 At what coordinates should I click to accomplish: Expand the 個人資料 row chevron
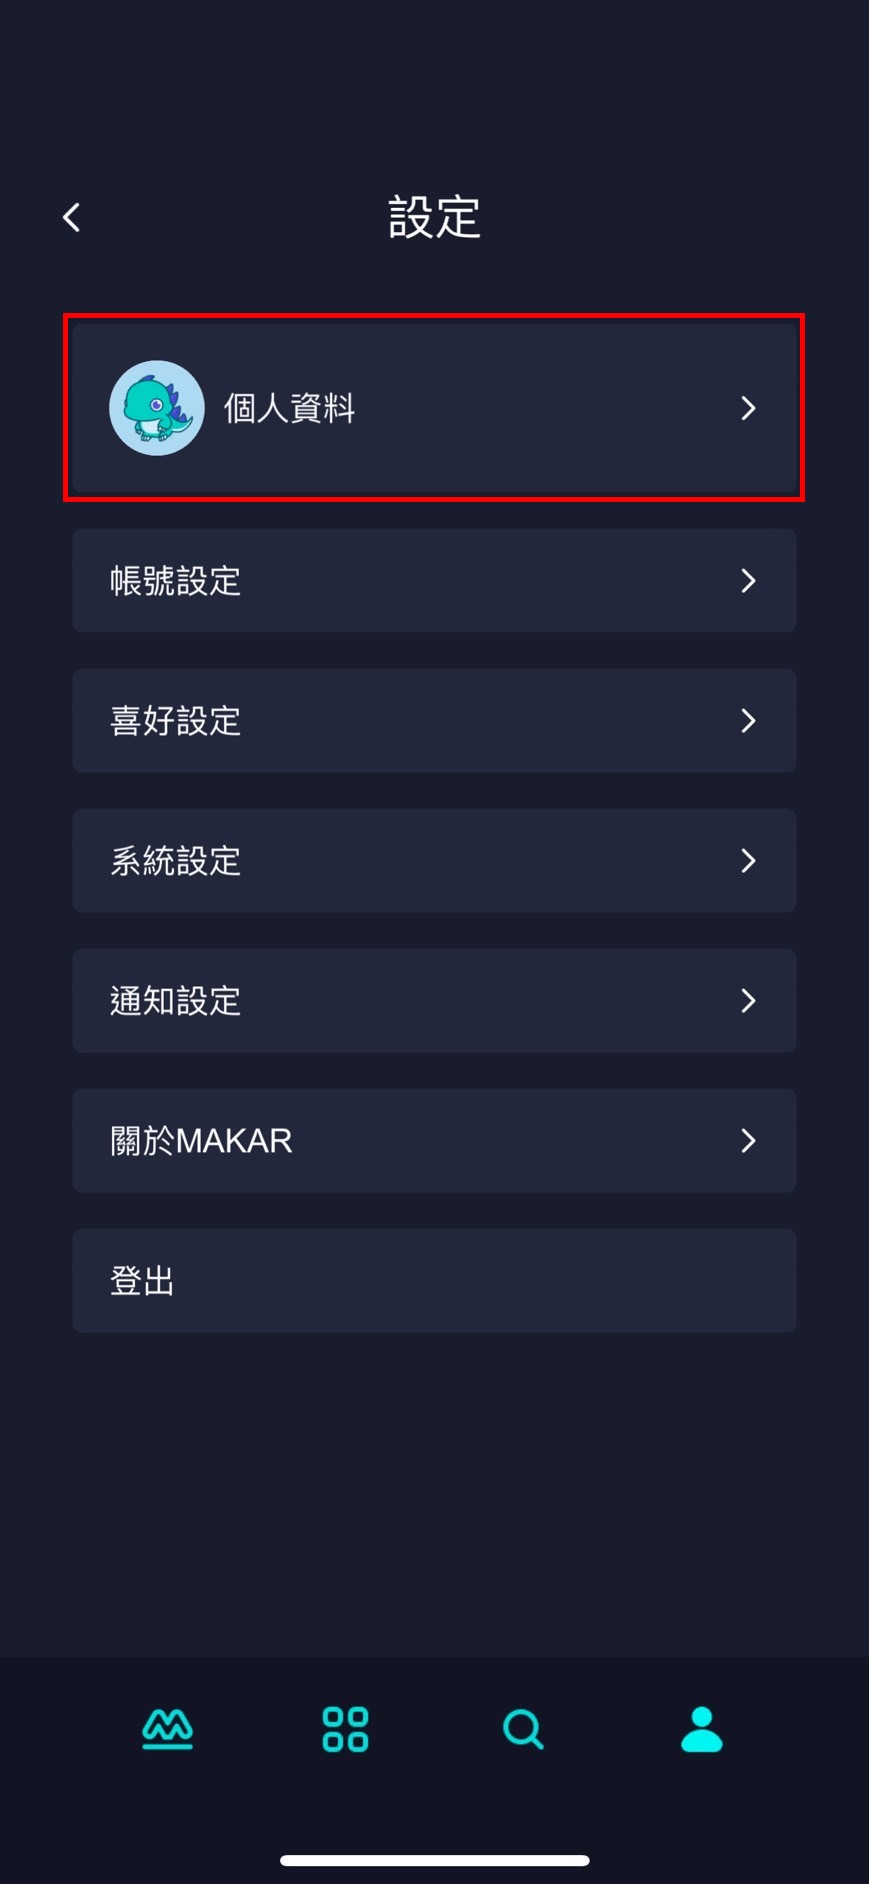click(748, 408)
